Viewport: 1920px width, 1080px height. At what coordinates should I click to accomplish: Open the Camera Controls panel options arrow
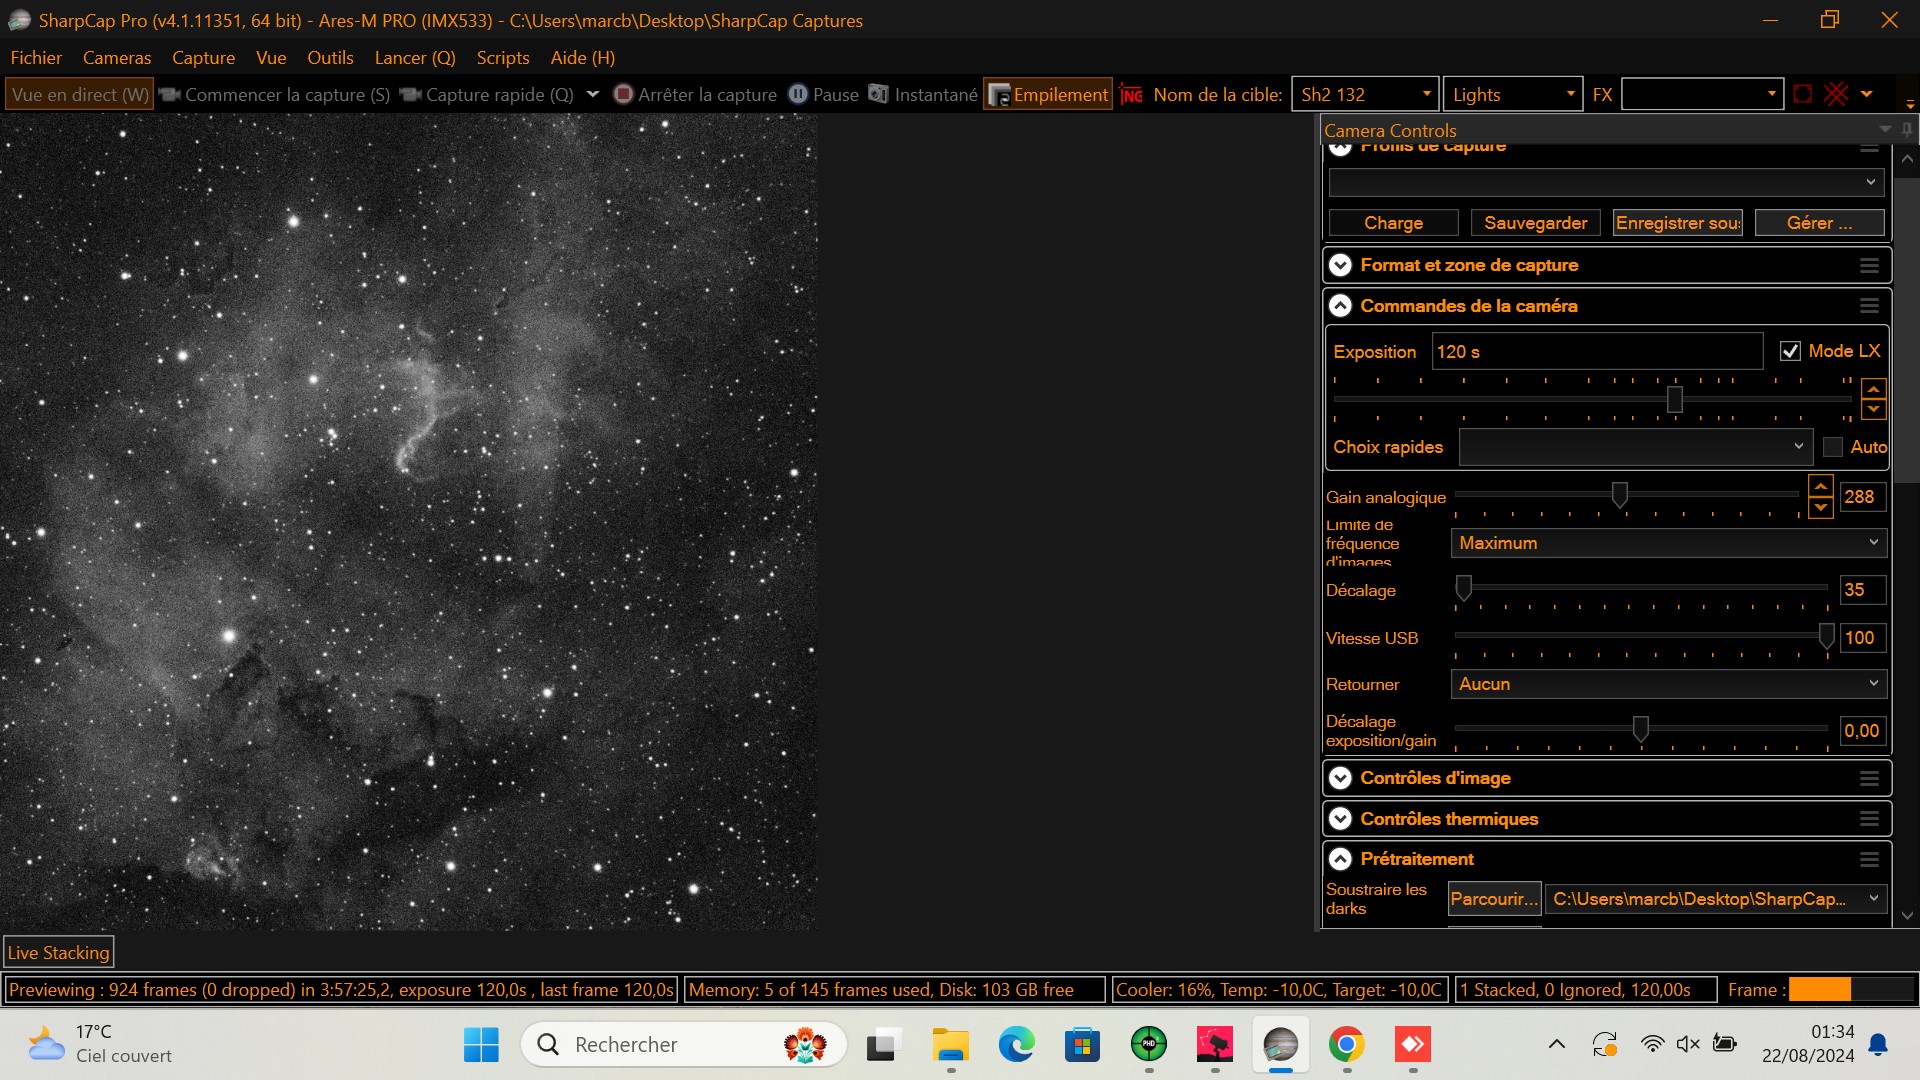click(1885, 130)
